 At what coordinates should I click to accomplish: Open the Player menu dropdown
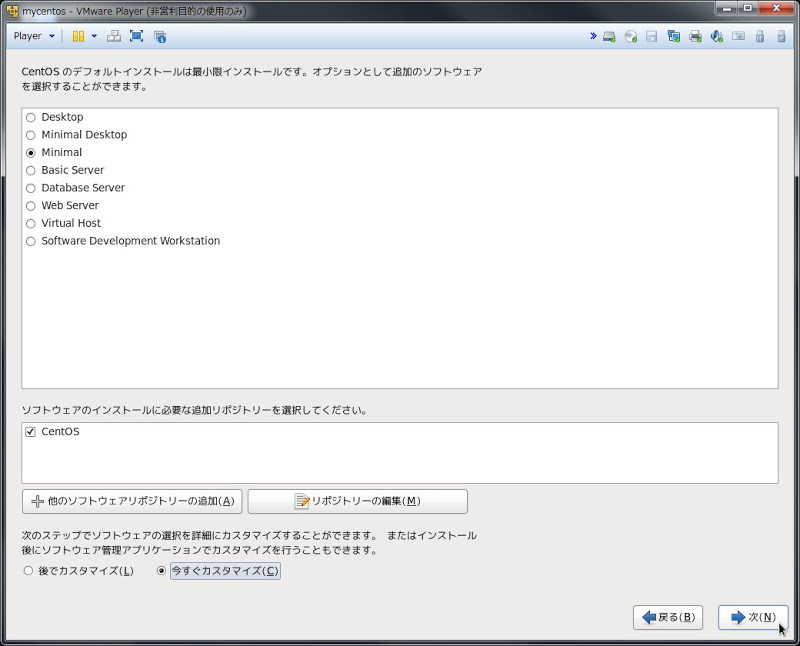click(x=28, y=35)
